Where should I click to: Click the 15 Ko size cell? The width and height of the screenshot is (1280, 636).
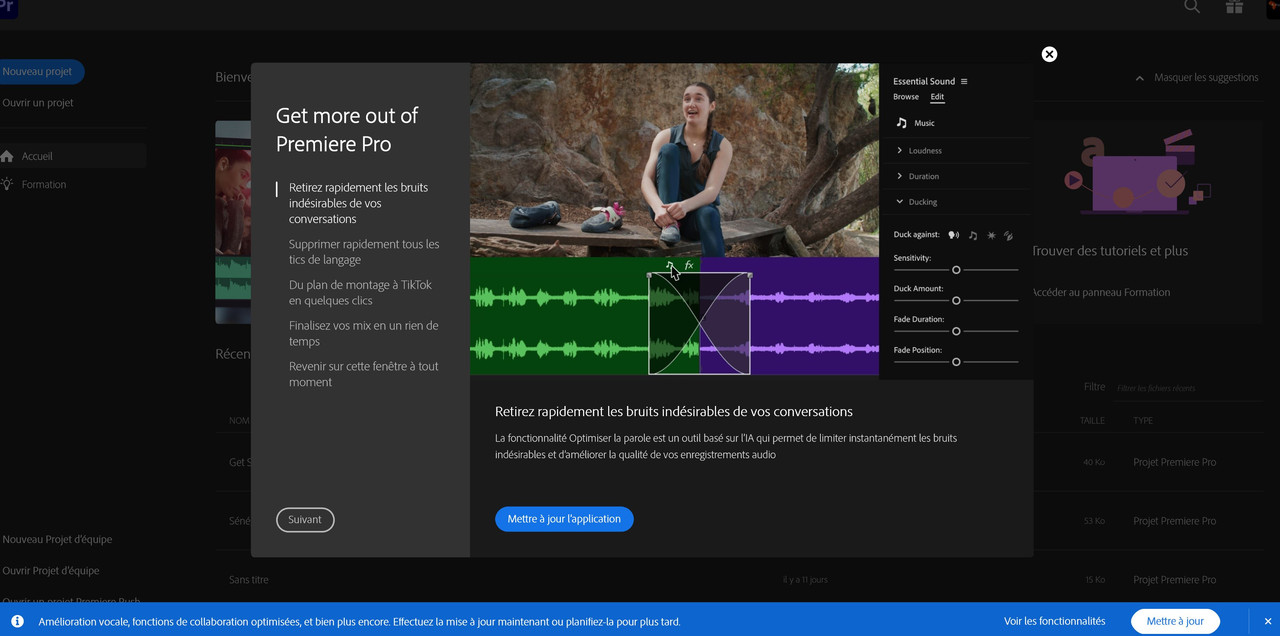point(1095,580)
